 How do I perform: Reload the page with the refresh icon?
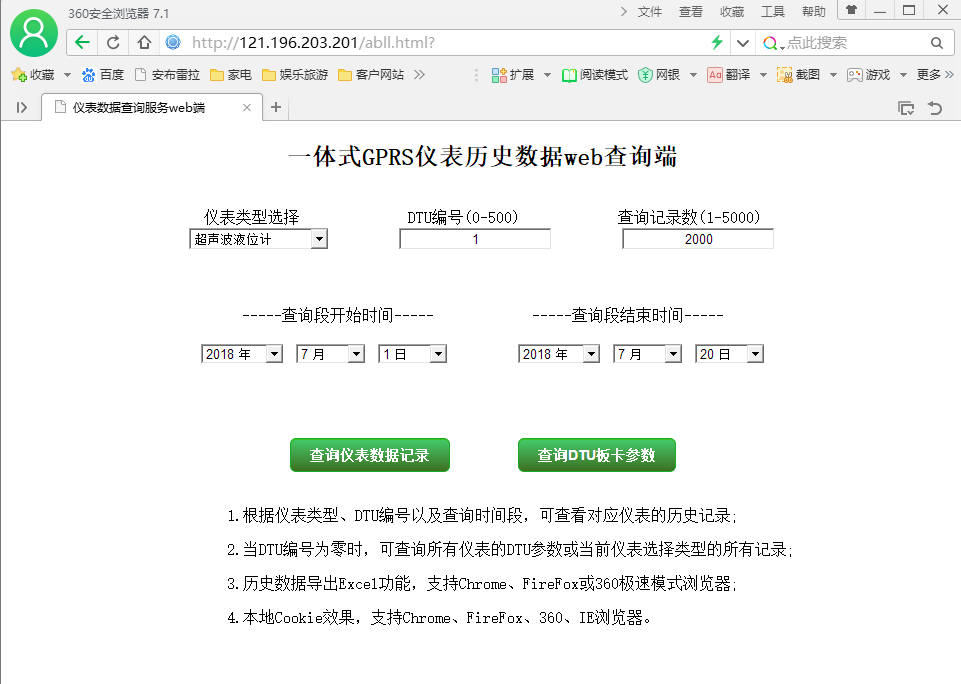tap(113, 42)
